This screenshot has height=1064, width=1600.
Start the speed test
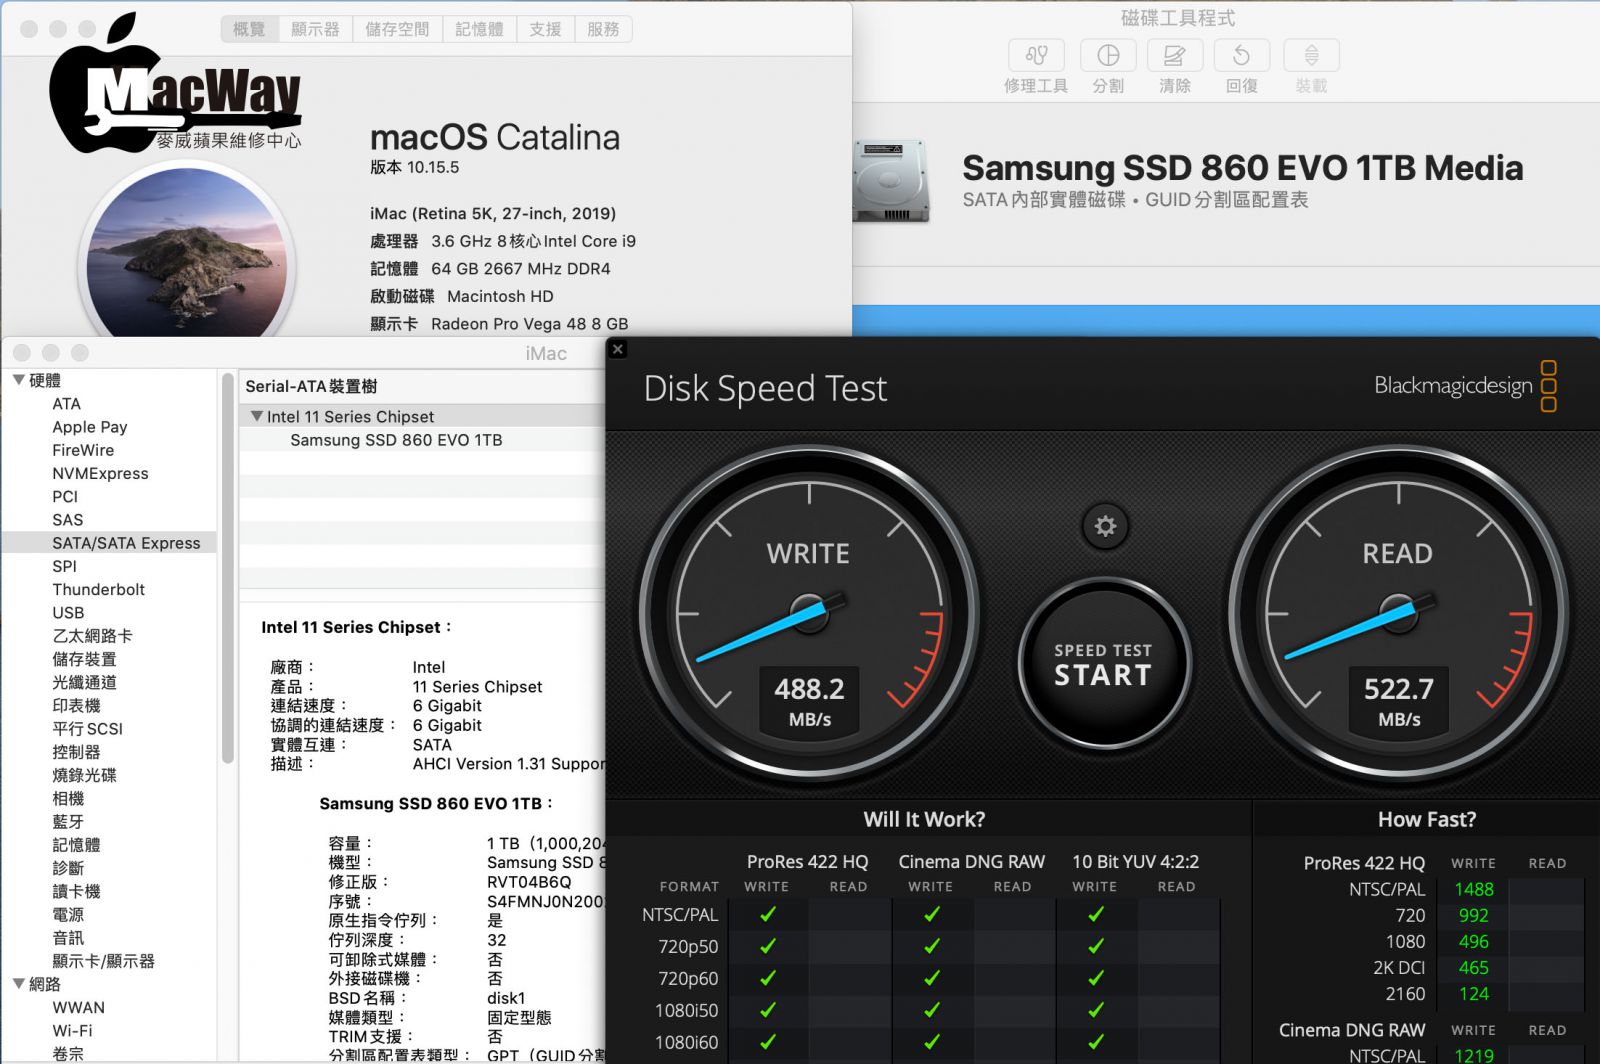1104,664
